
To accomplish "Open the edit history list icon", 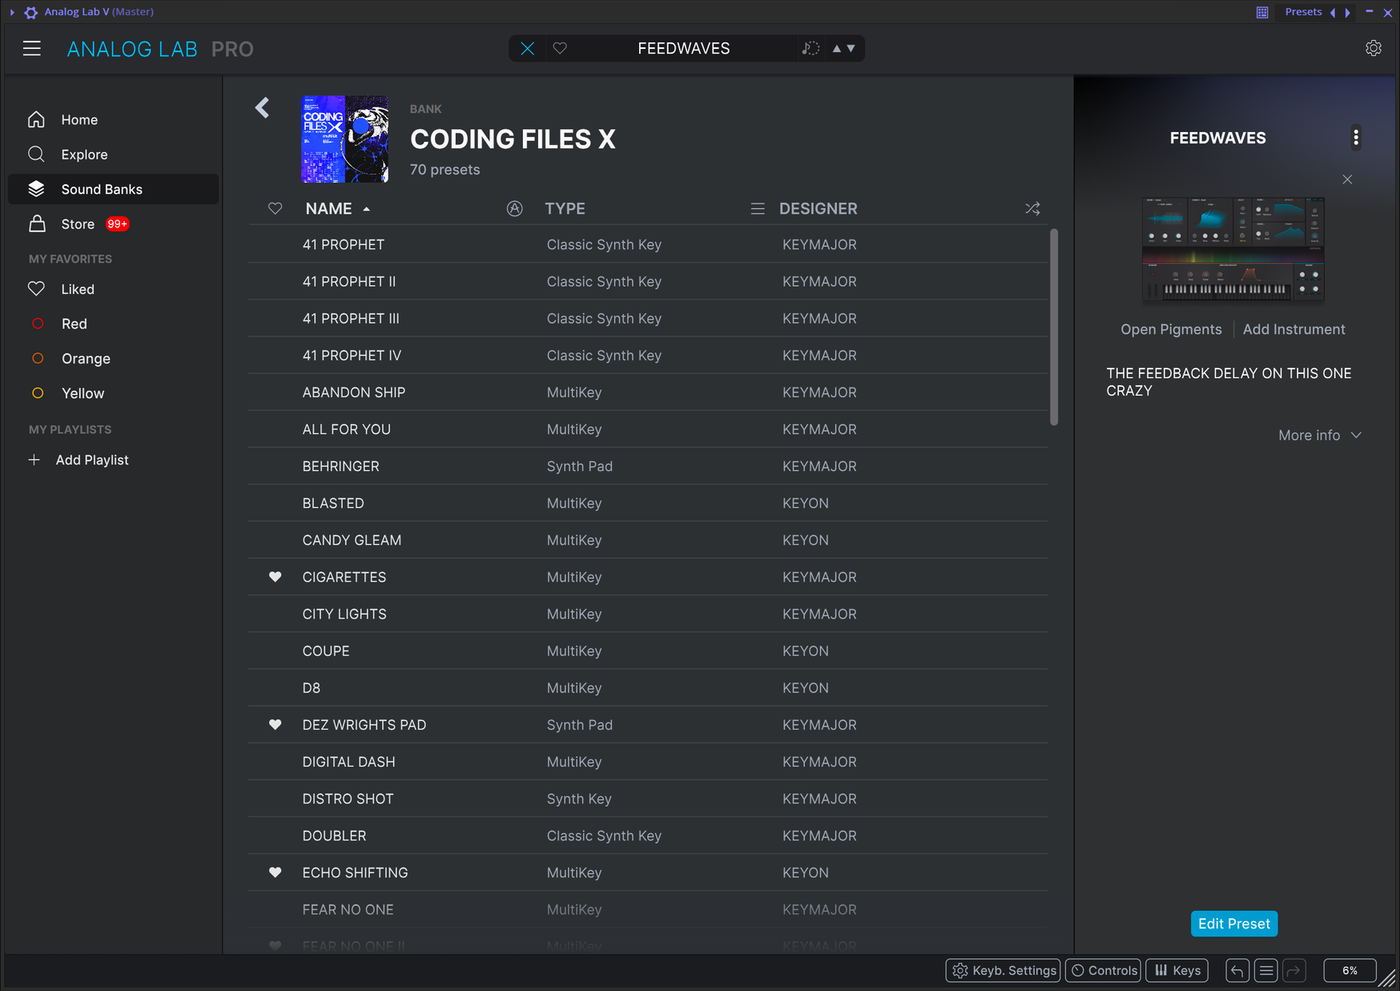I will click(x=1266, y=971).
